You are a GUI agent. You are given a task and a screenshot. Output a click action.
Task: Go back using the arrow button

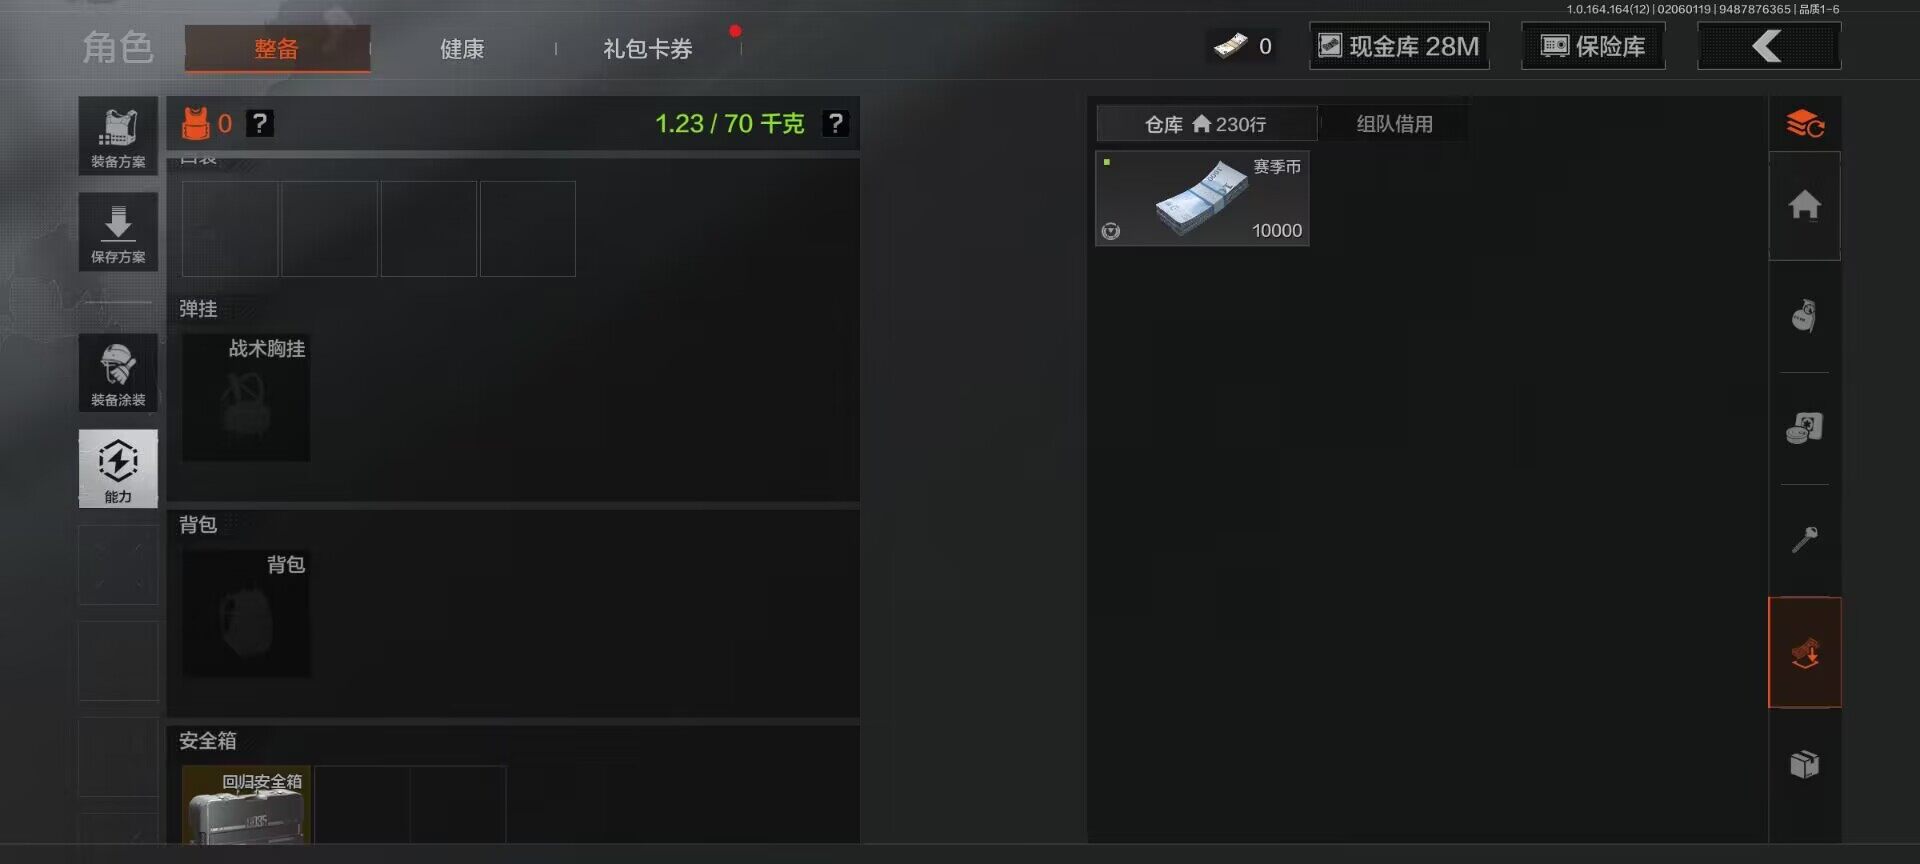(x=1769, y=46)
